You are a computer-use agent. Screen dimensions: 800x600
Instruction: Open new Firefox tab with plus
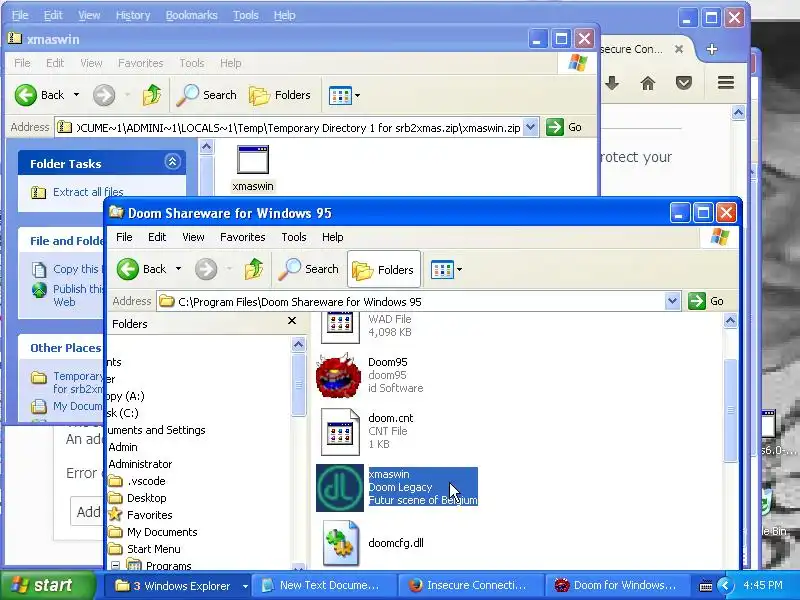pyautogui.click(x=712, y=49)
